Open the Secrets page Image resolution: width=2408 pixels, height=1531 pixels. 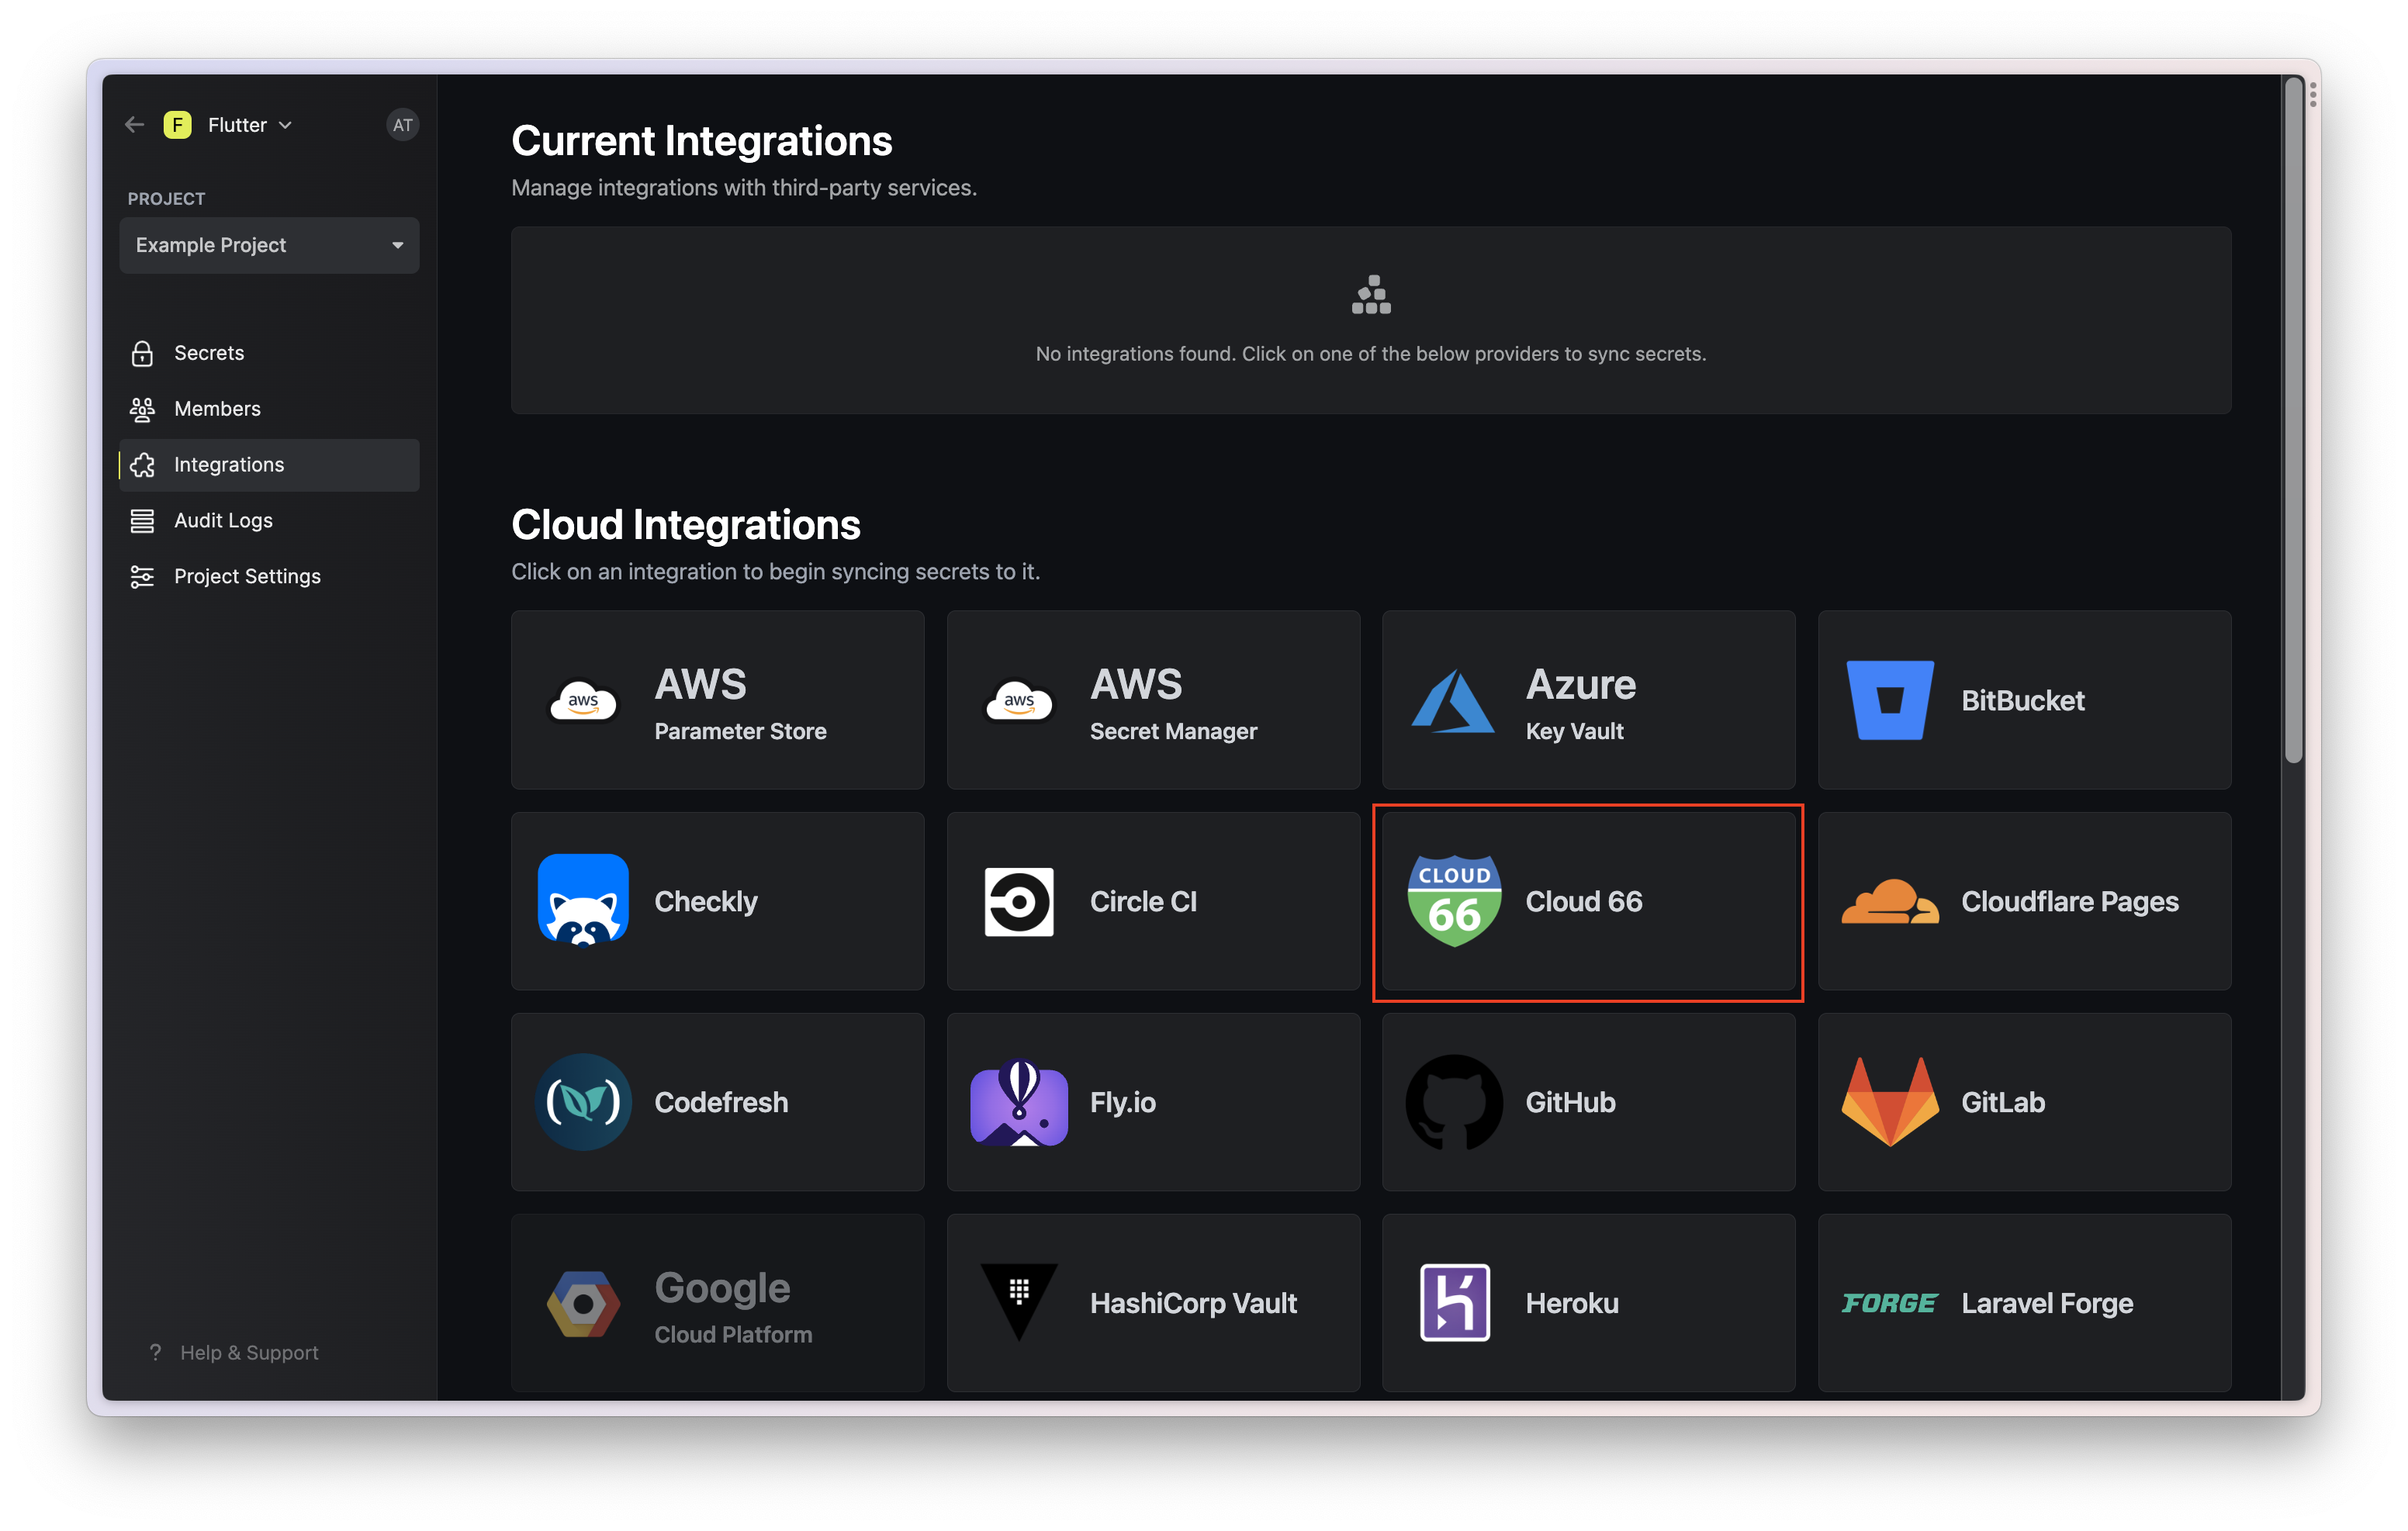point(269,353)
